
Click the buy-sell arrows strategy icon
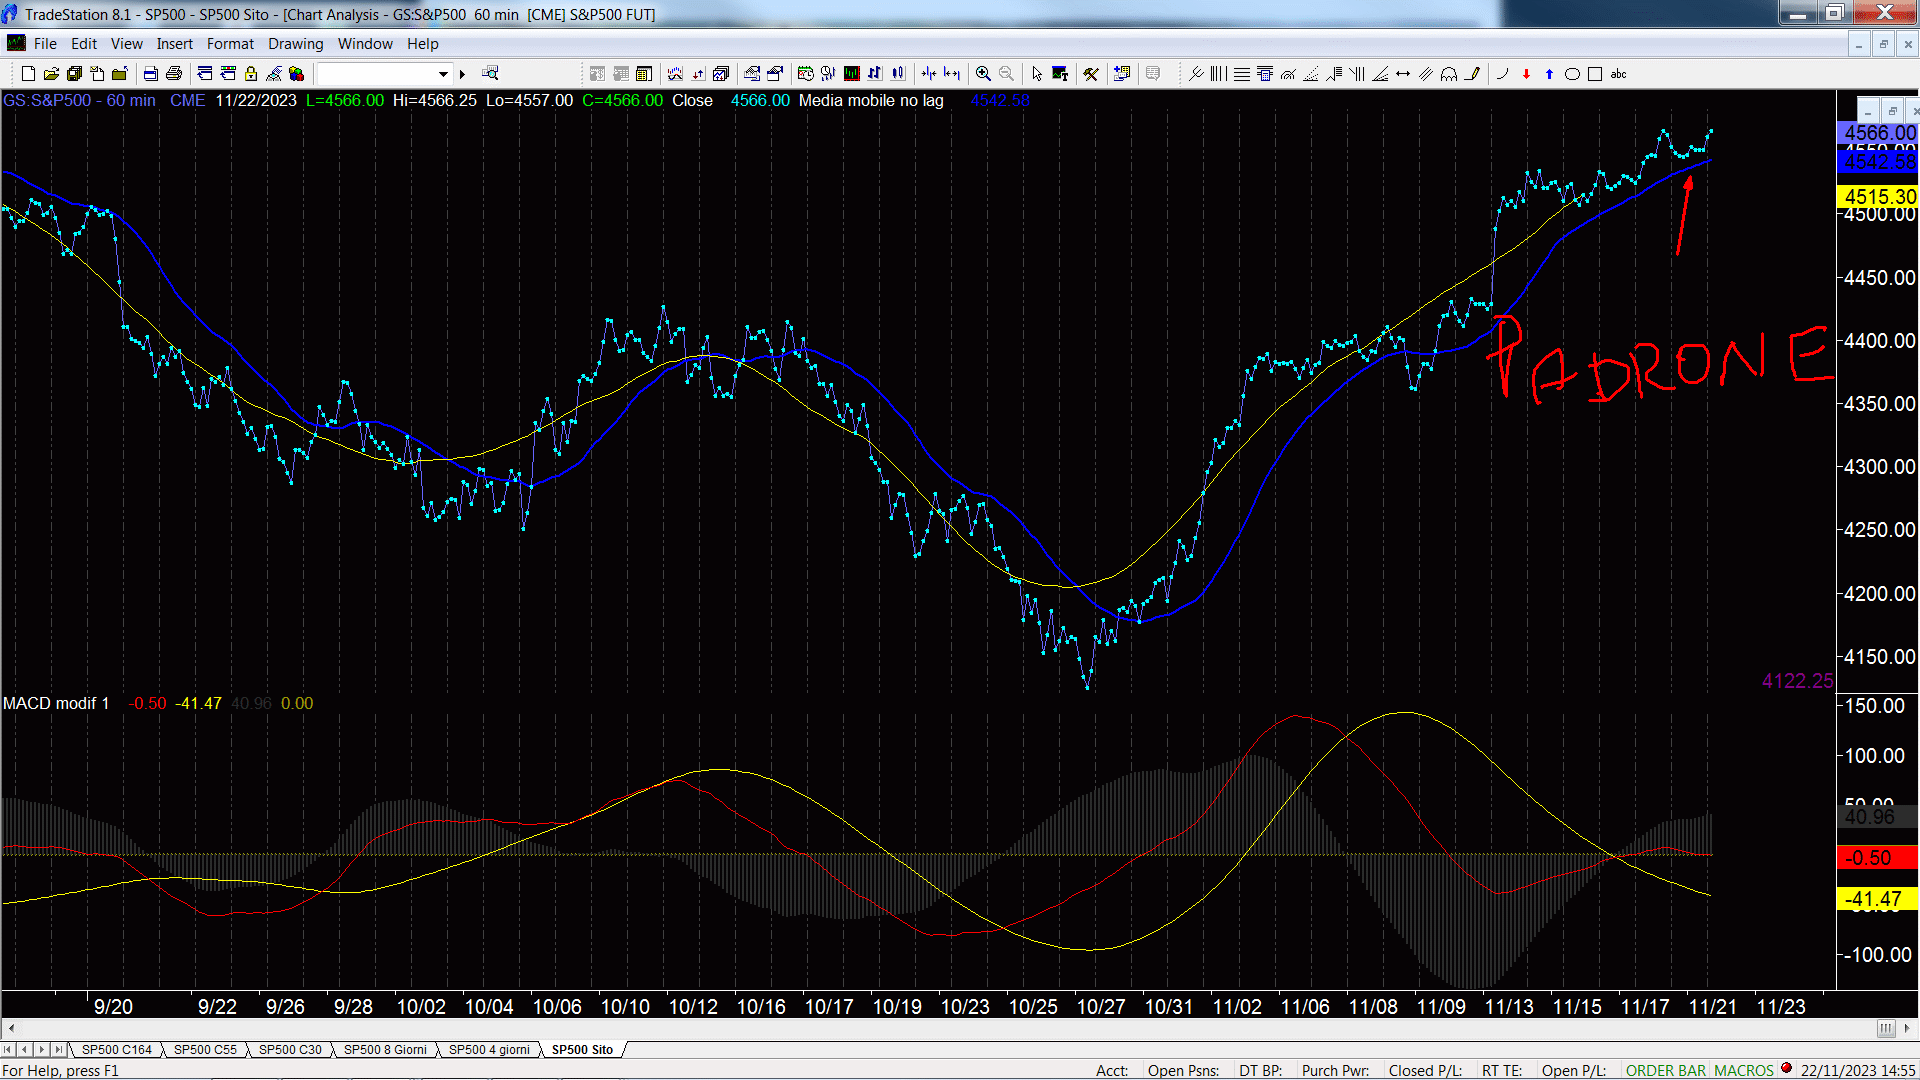[698, 73]
